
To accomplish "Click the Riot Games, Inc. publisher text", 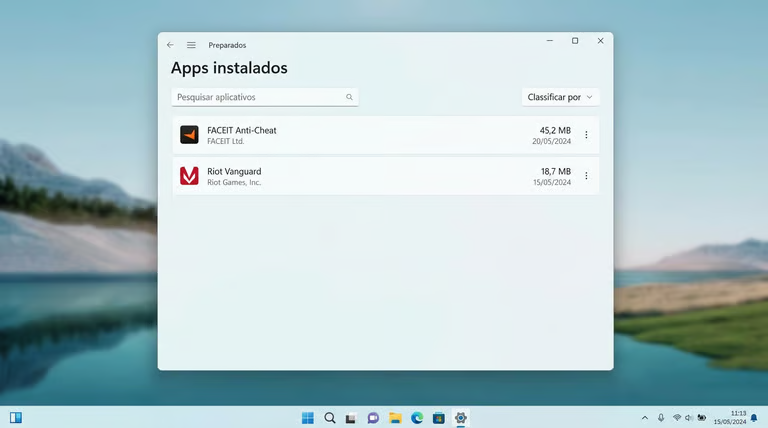I will point(234,182).
